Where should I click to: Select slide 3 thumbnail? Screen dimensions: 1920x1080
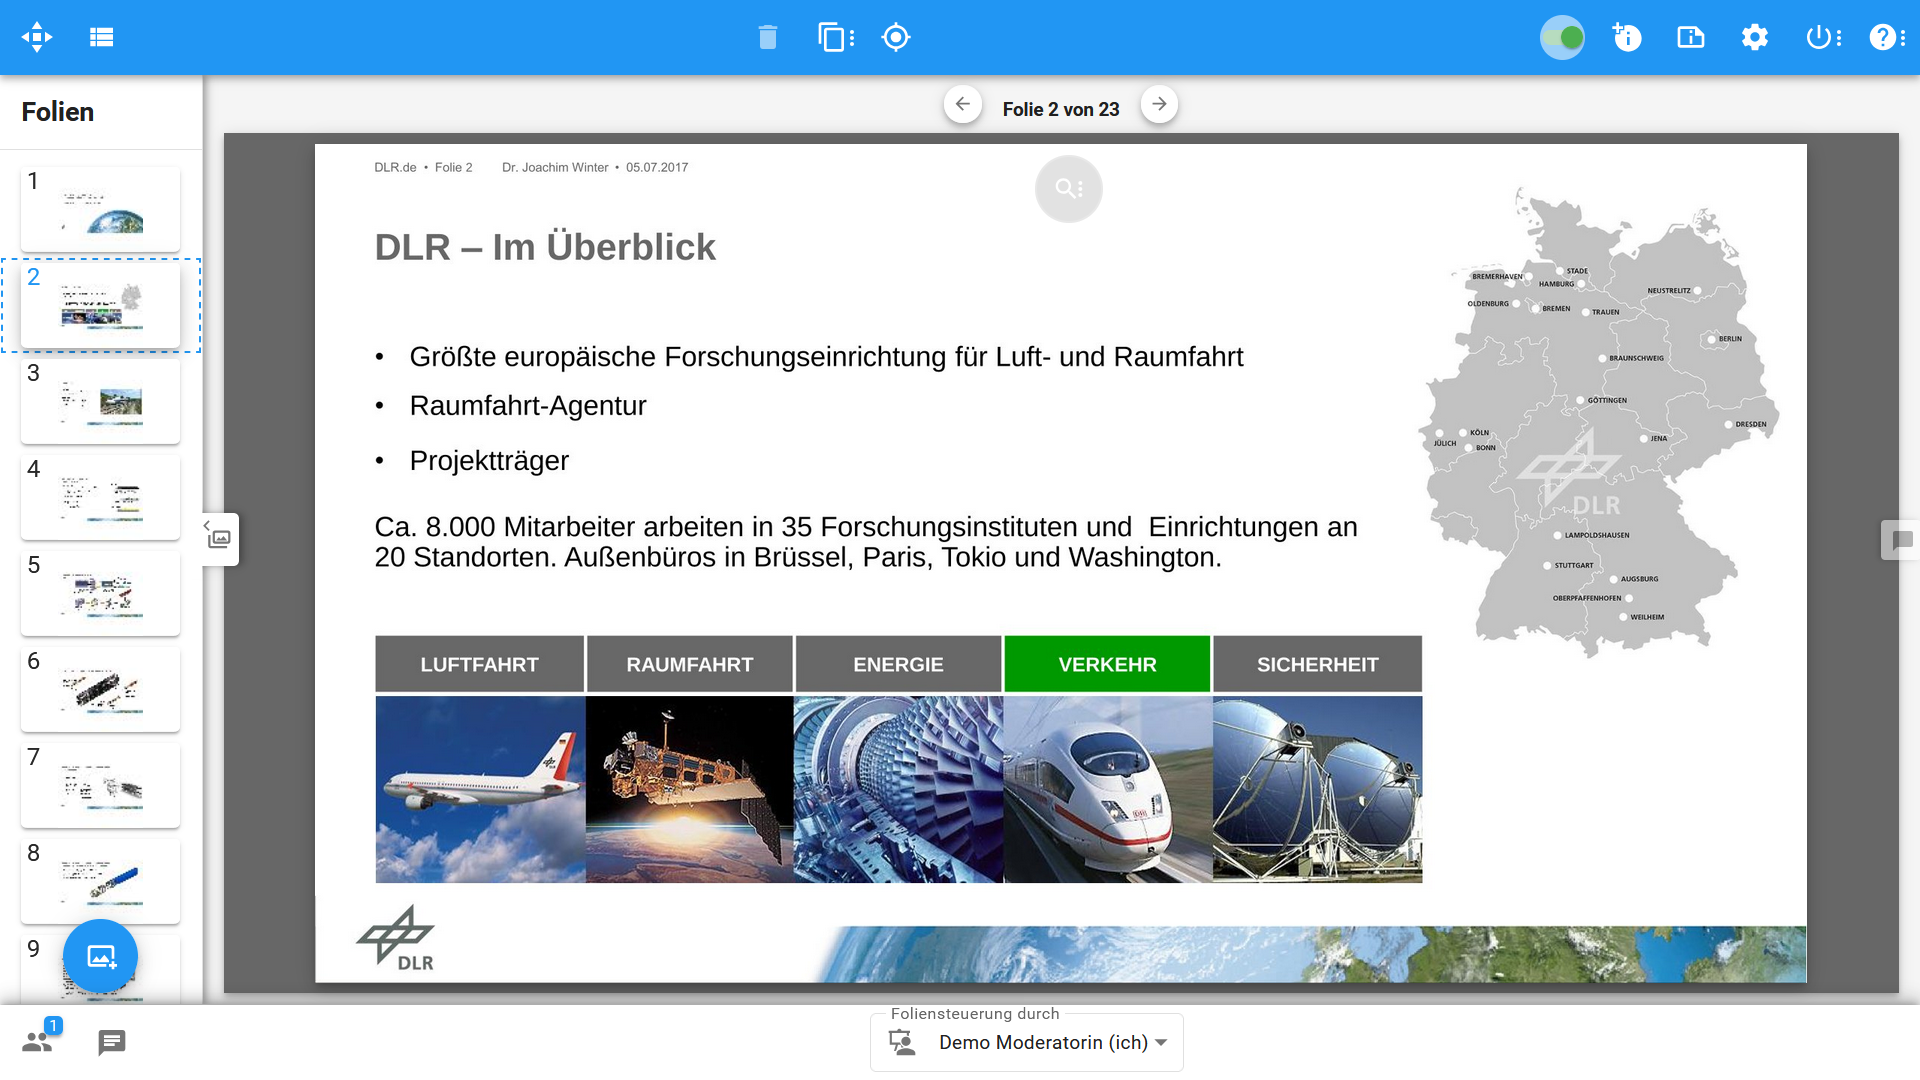click(x=100, y=401)
